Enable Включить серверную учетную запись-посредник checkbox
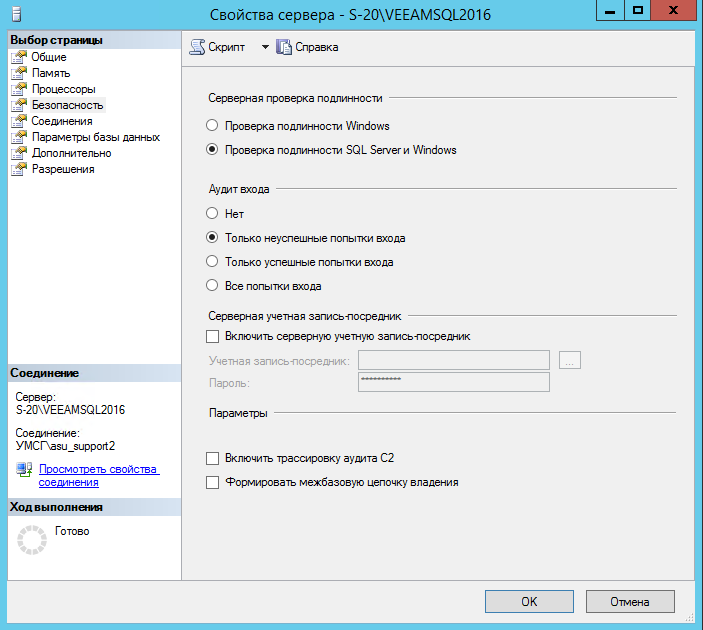The height and width of the screenshot is (630, 703). 211,337
